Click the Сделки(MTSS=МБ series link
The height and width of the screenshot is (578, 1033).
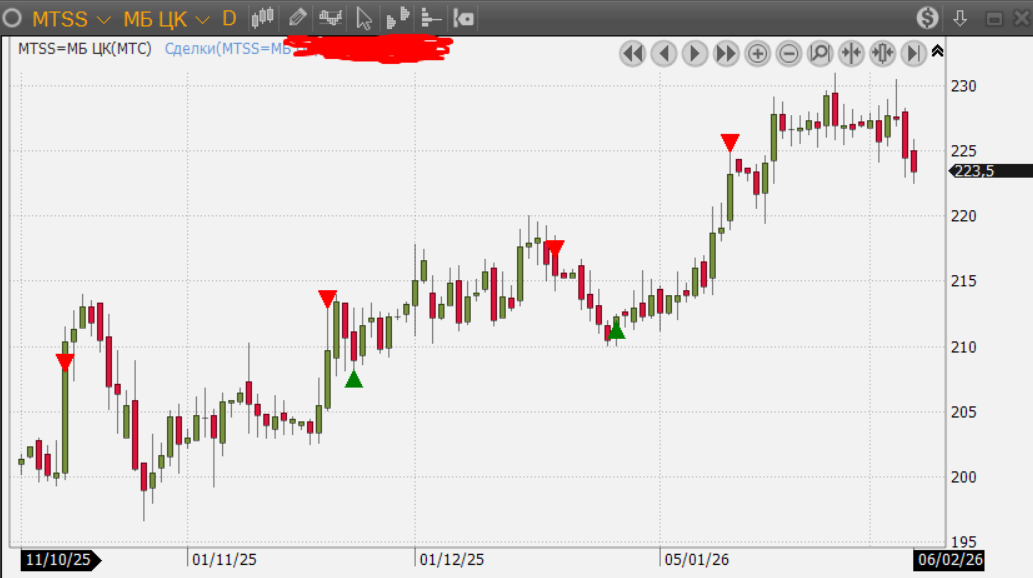tap(227, 48)
